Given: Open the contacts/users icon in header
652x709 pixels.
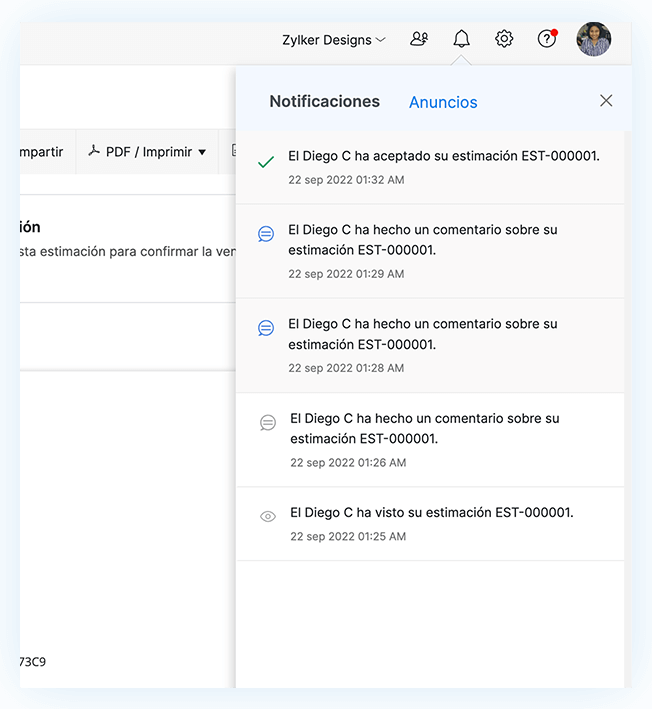Looking at the screenshot, I should [419, 39].
